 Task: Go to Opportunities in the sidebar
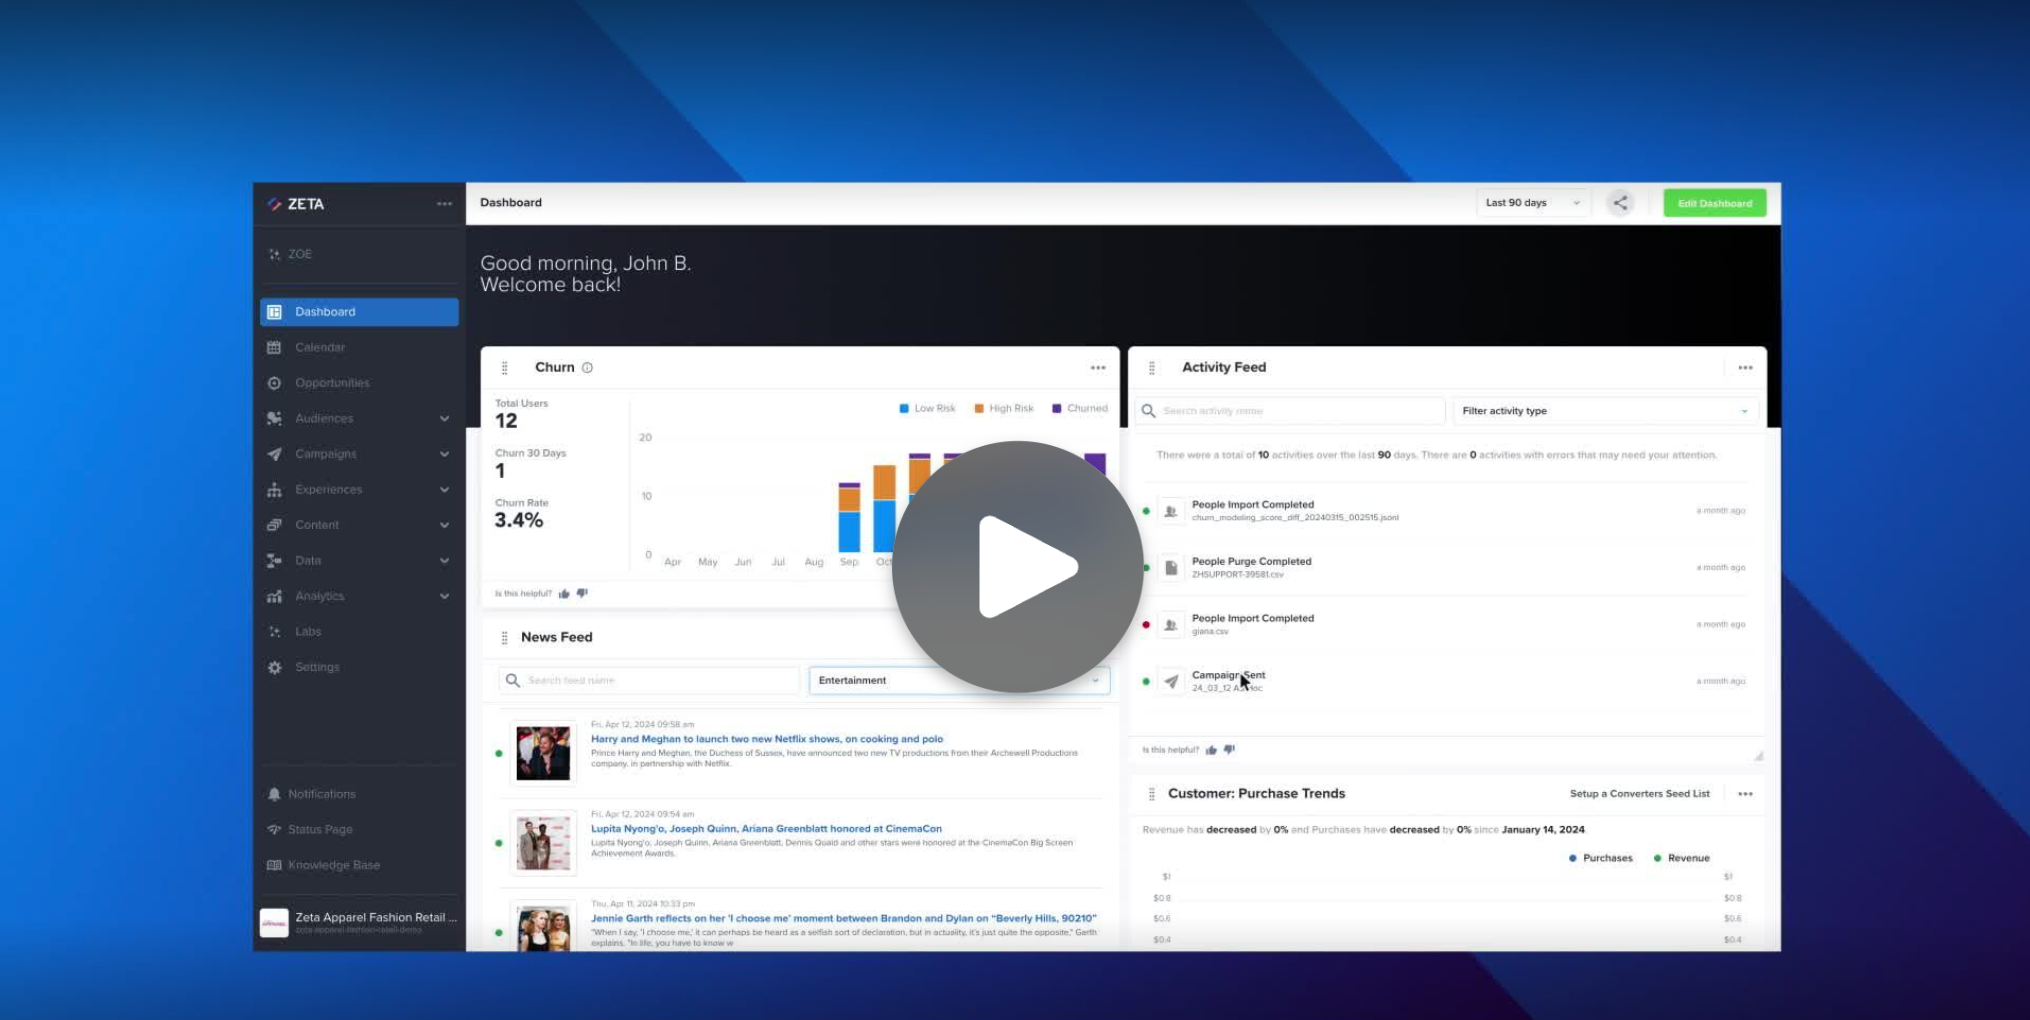[332, 383]
